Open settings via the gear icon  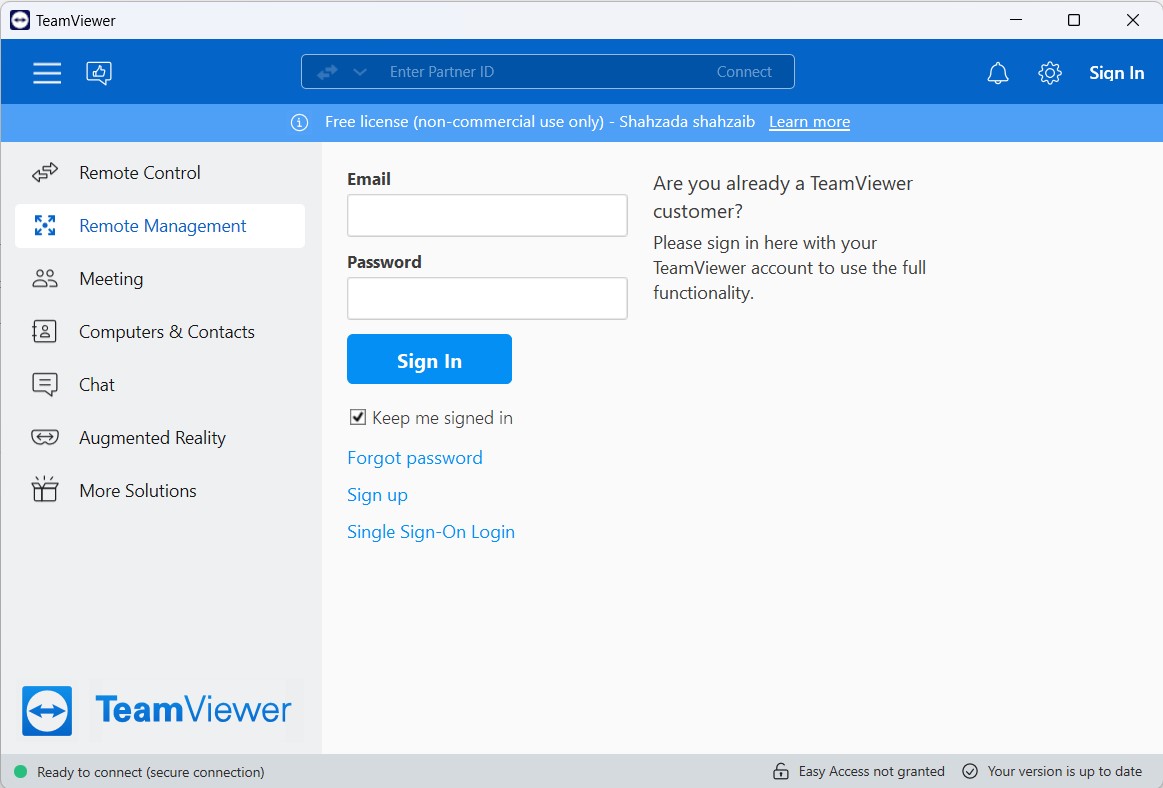1049,73
